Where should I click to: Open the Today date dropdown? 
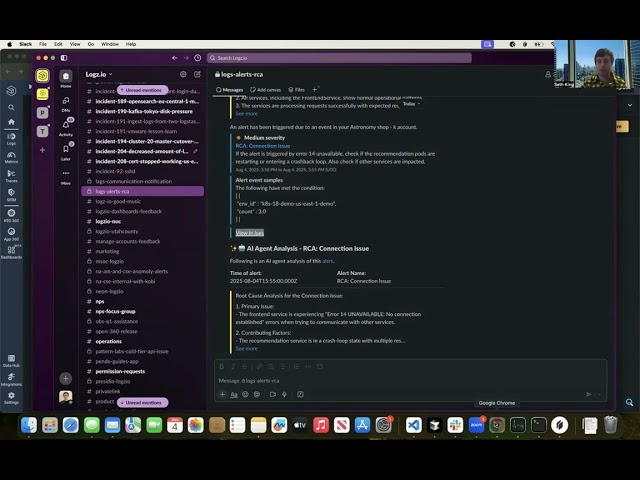tap(411, 104)
